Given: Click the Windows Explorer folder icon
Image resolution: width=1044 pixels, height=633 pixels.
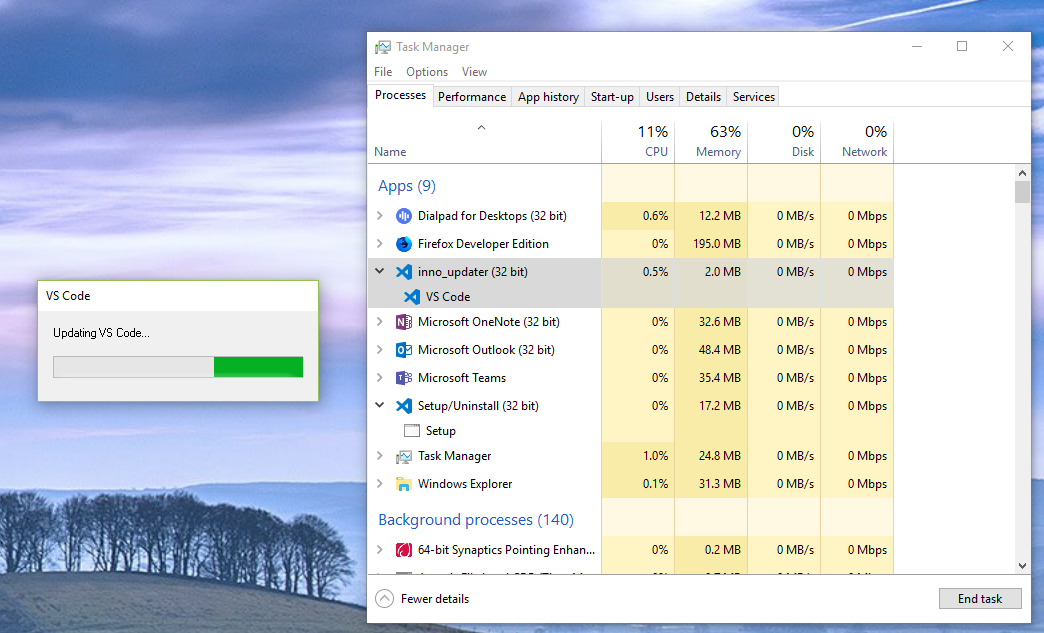Looking at the screenshot, I should 404,483.
